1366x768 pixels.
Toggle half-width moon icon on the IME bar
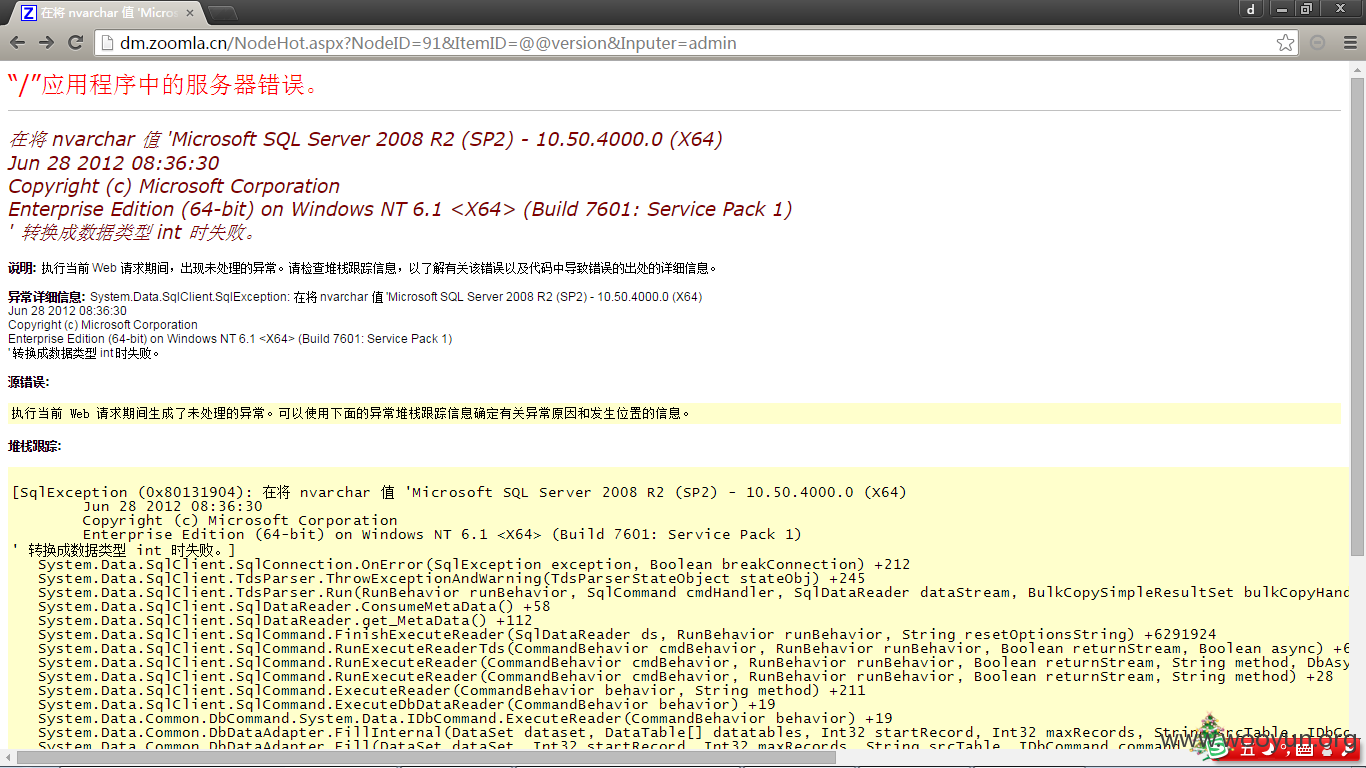point(1266,749)
